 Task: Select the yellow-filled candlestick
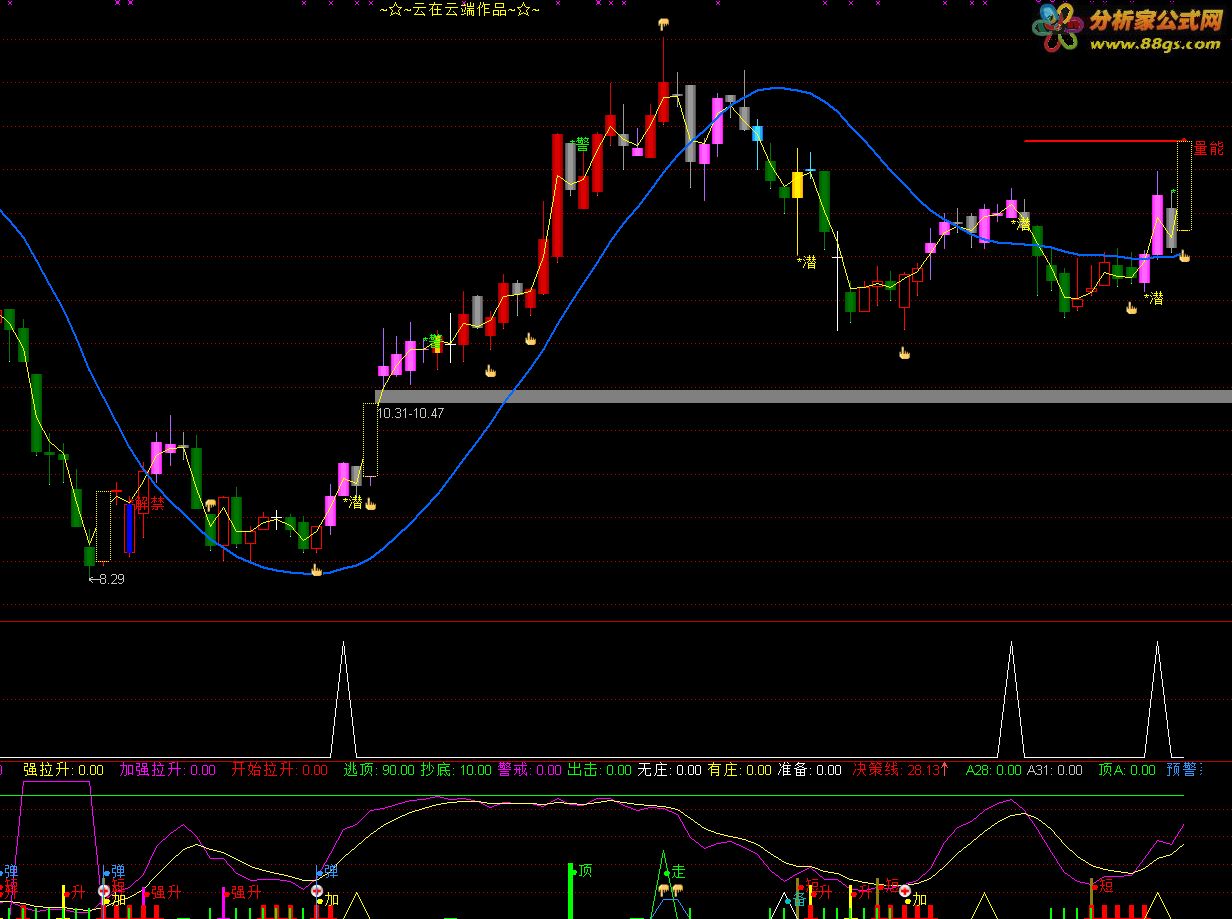797,185
